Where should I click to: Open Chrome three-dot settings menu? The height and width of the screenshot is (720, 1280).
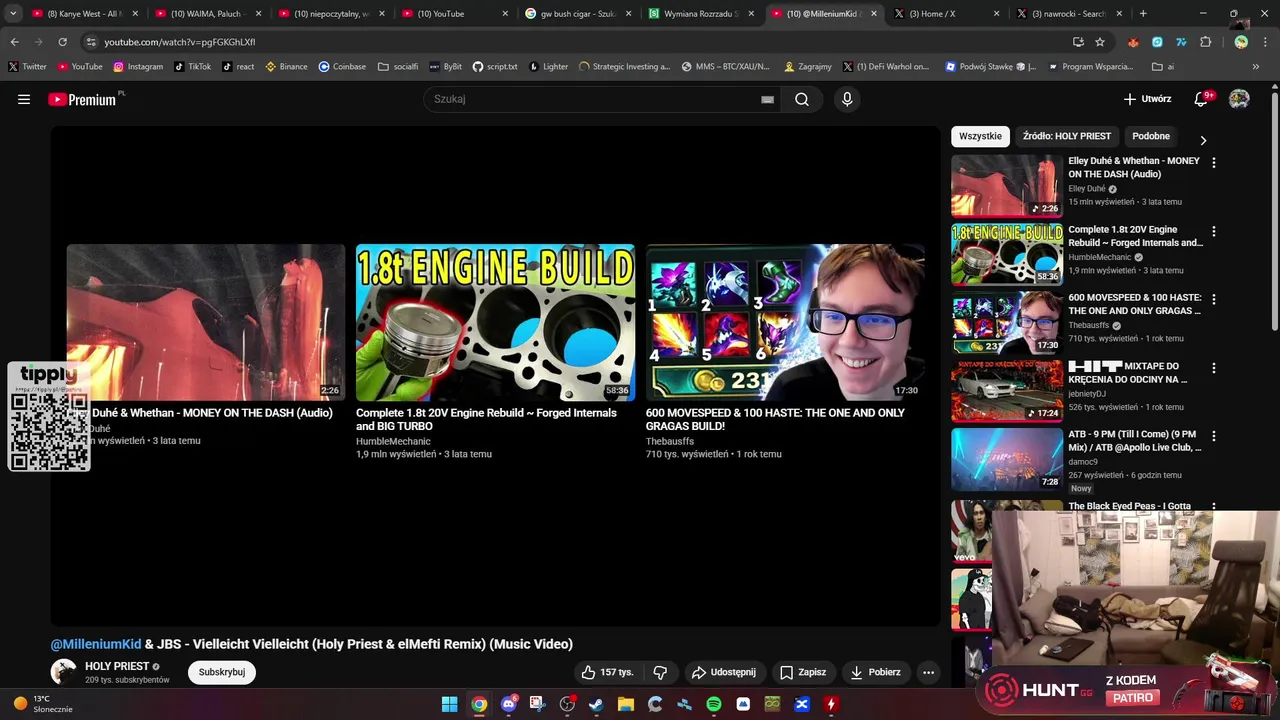(x=1266, y=42)
